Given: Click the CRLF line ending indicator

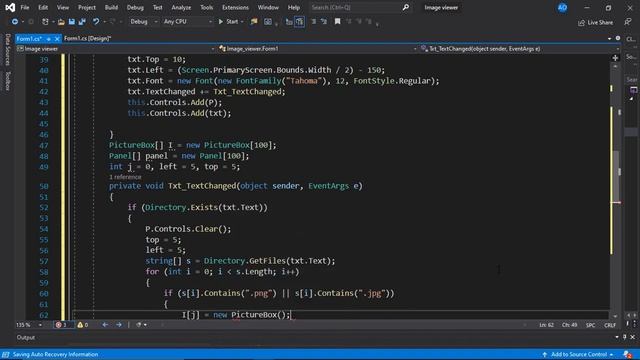Looking at the screenshot, I should point(610,325).
